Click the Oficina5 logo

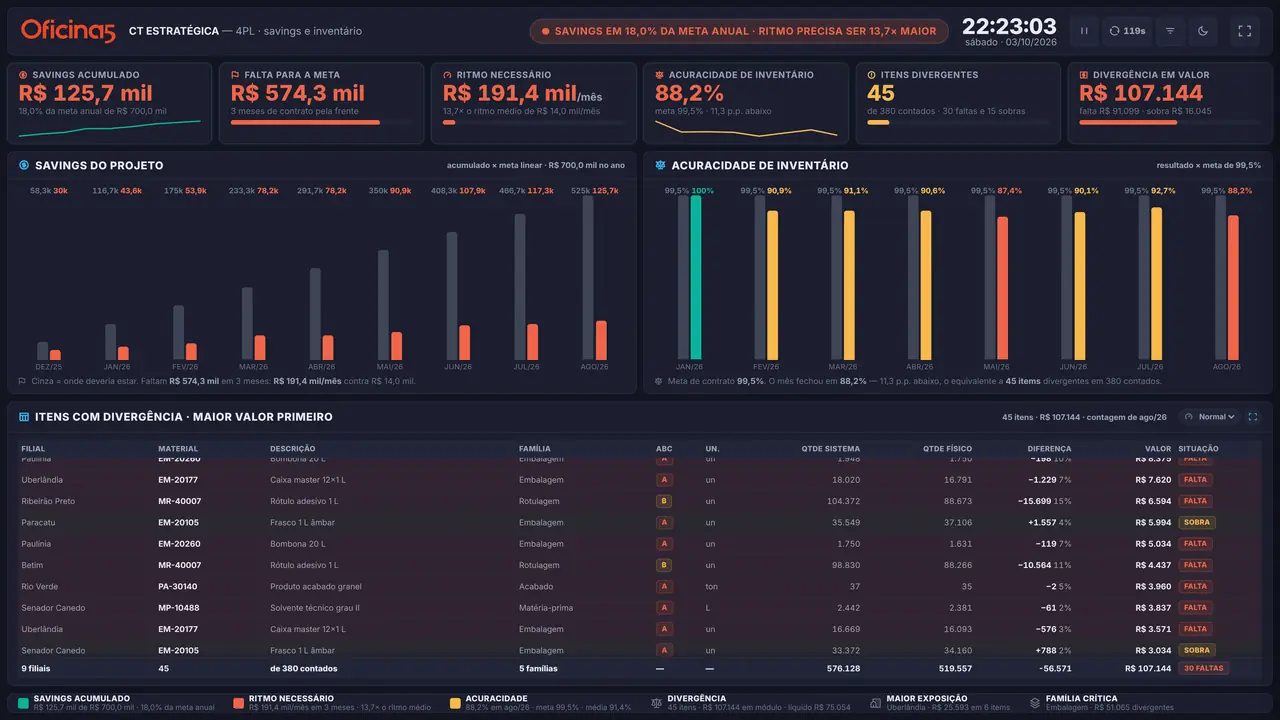pyautogui.click(x=68, y=31)
